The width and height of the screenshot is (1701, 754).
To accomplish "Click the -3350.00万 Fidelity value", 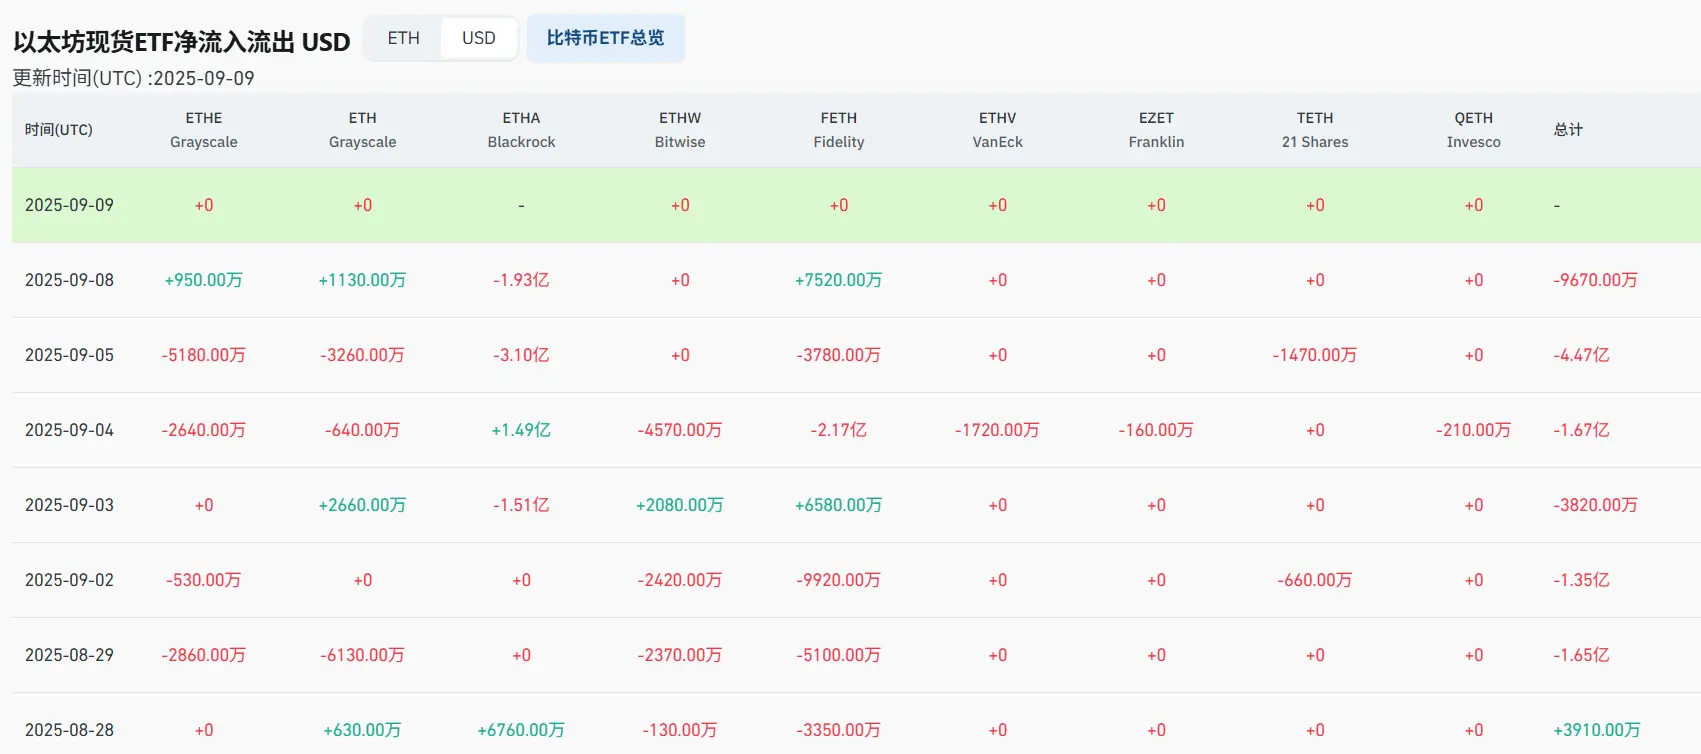I will click(x=839, y=730).
